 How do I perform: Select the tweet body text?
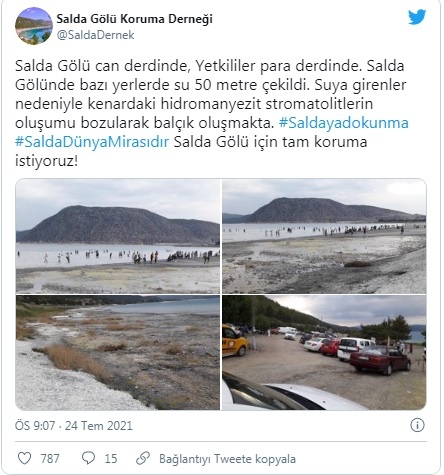coord(212,113)
